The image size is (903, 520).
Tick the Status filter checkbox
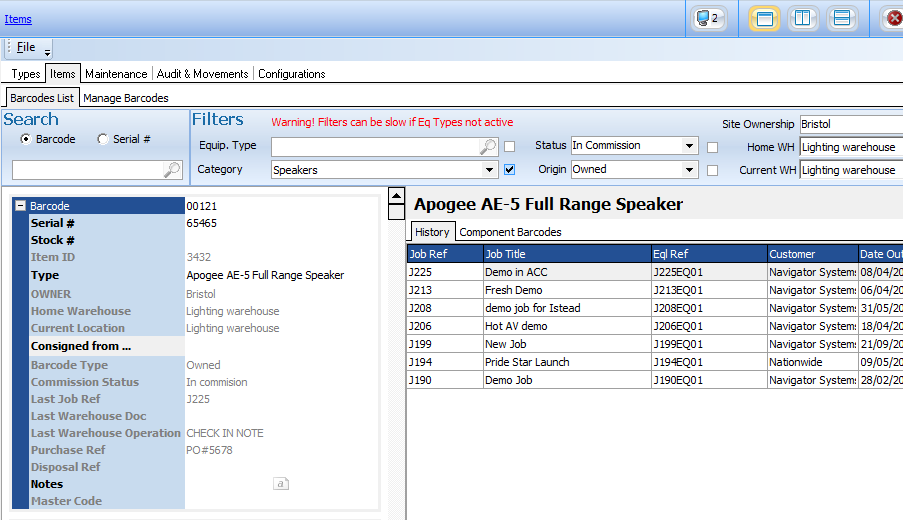coord(712,147)
